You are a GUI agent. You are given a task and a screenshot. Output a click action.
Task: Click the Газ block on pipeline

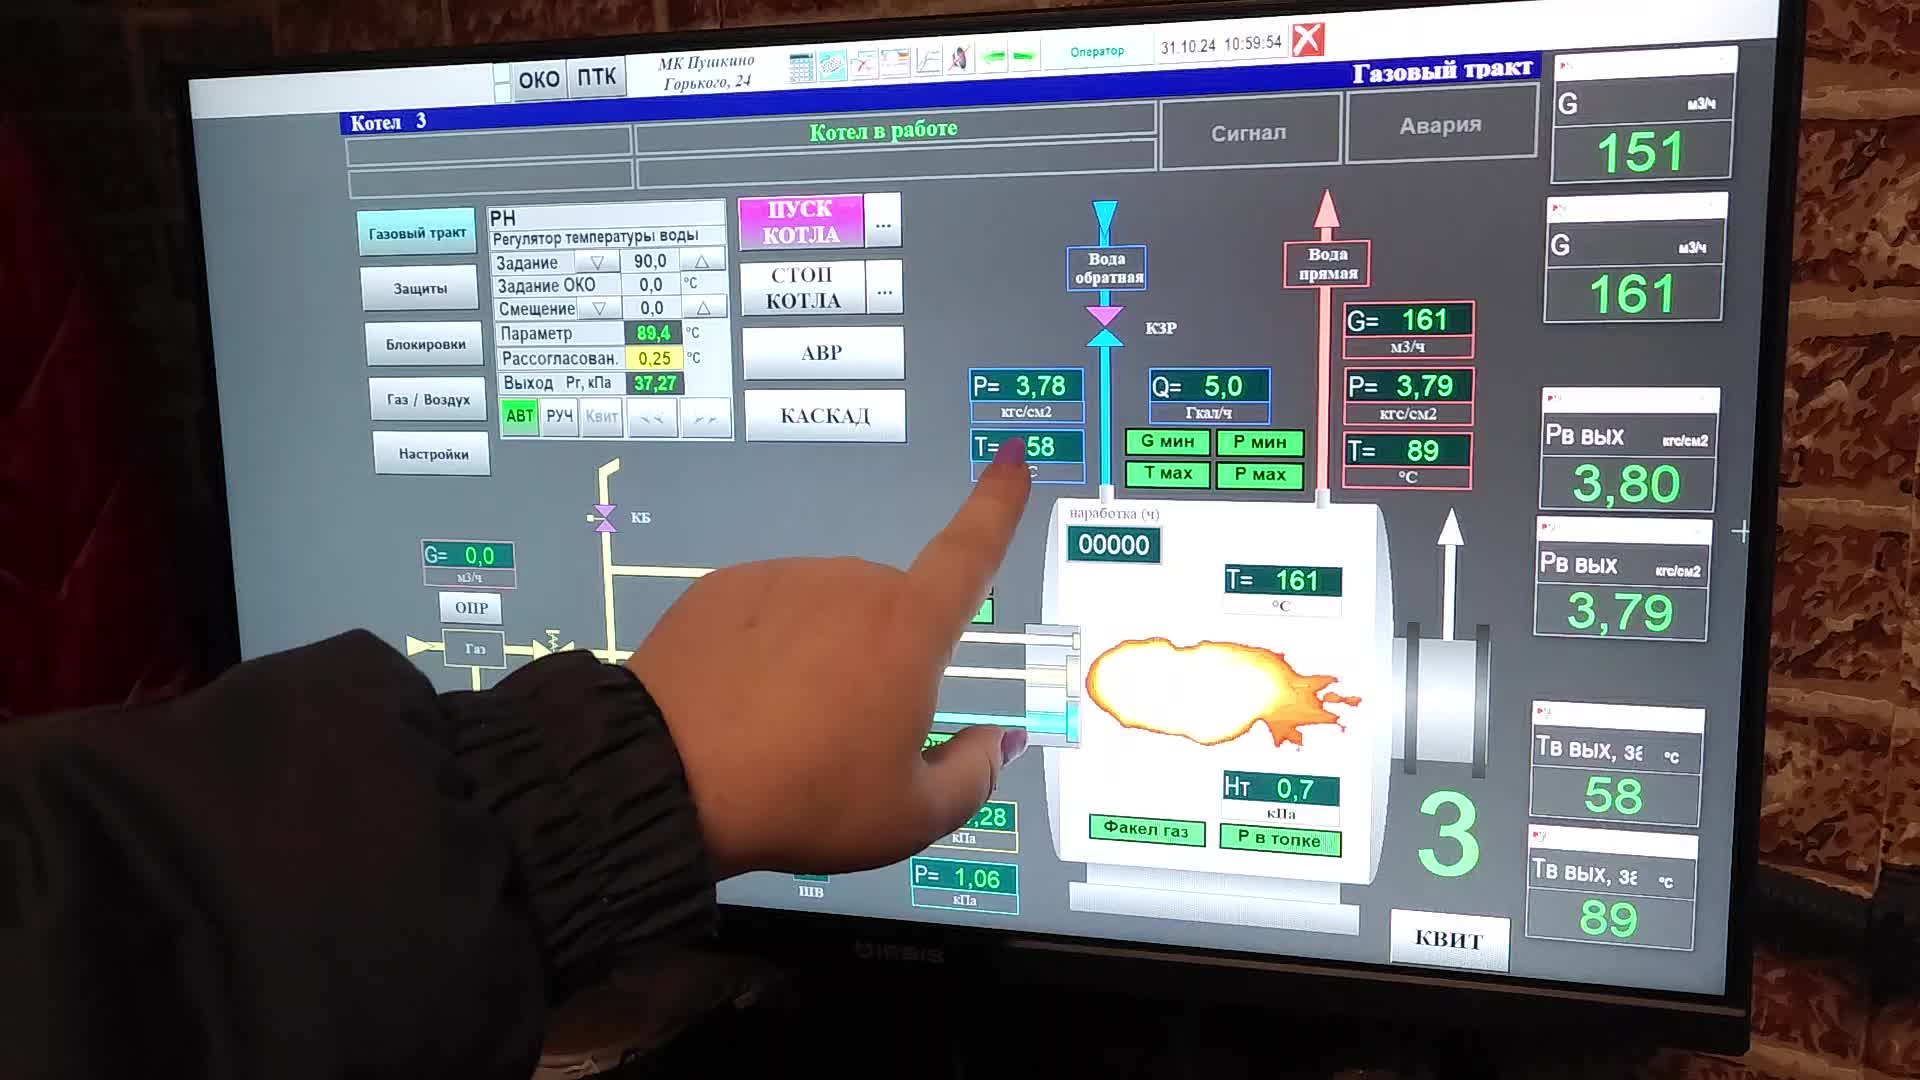475,648
